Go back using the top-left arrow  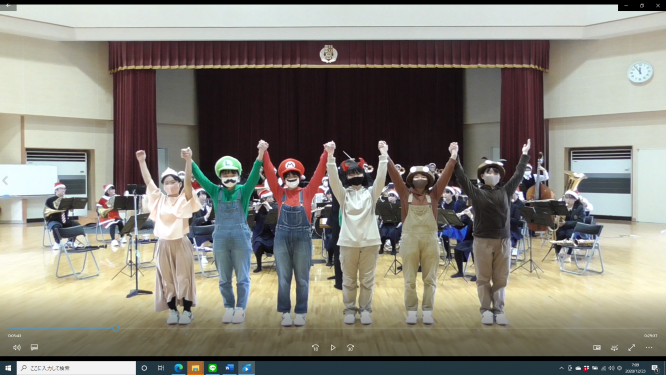click(8, 6)
